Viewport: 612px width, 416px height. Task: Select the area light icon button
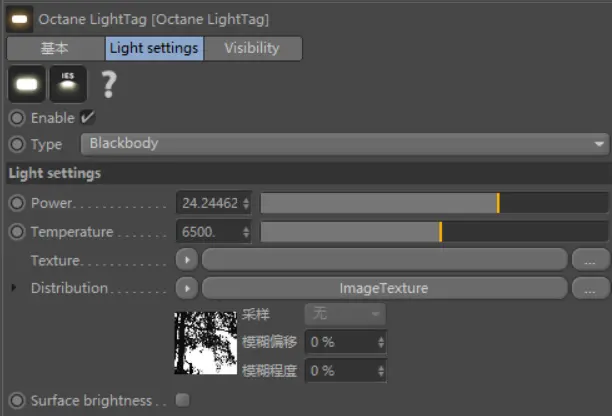(x=26, y=85)
